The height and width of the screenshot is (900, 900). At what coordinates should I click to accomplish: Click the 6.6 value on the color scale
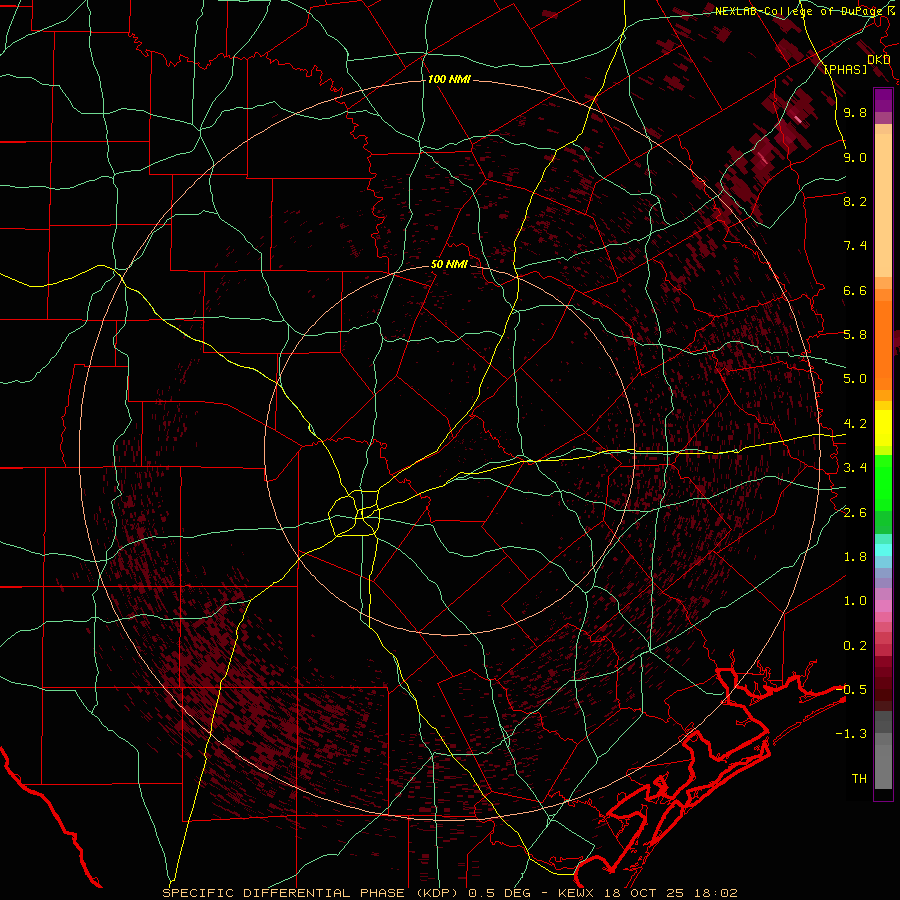tap(855, 290)
